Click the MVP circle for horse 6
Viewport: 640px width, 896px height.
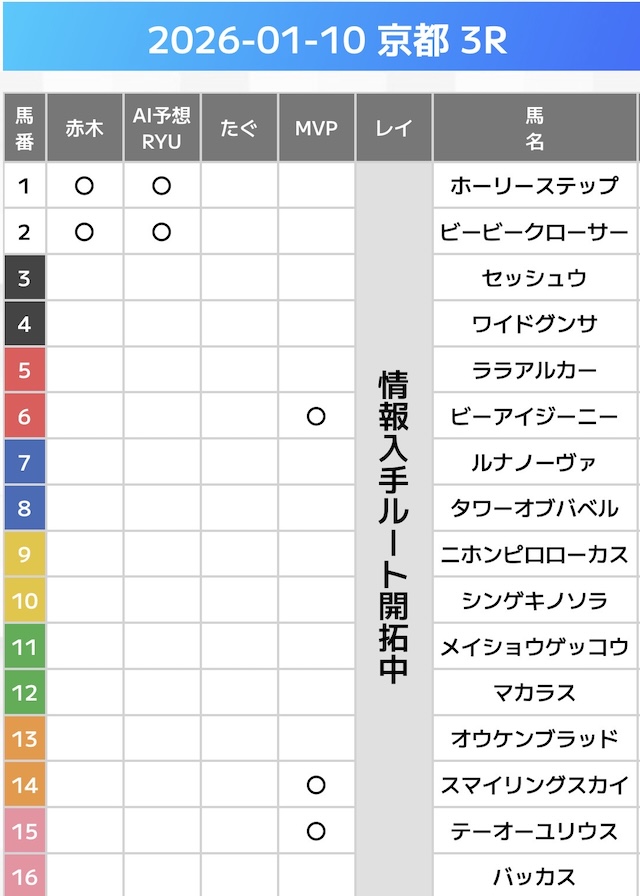316,416
